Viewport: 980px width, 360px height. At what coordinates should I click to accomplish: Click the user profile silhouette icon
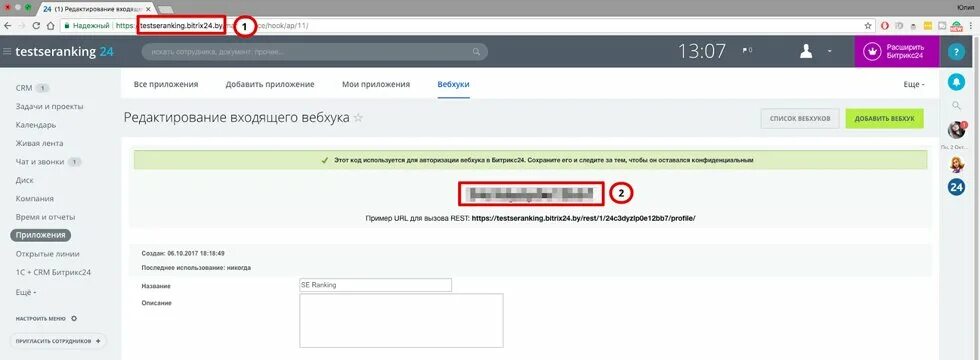pyautogui.click(x=806, y=51)
